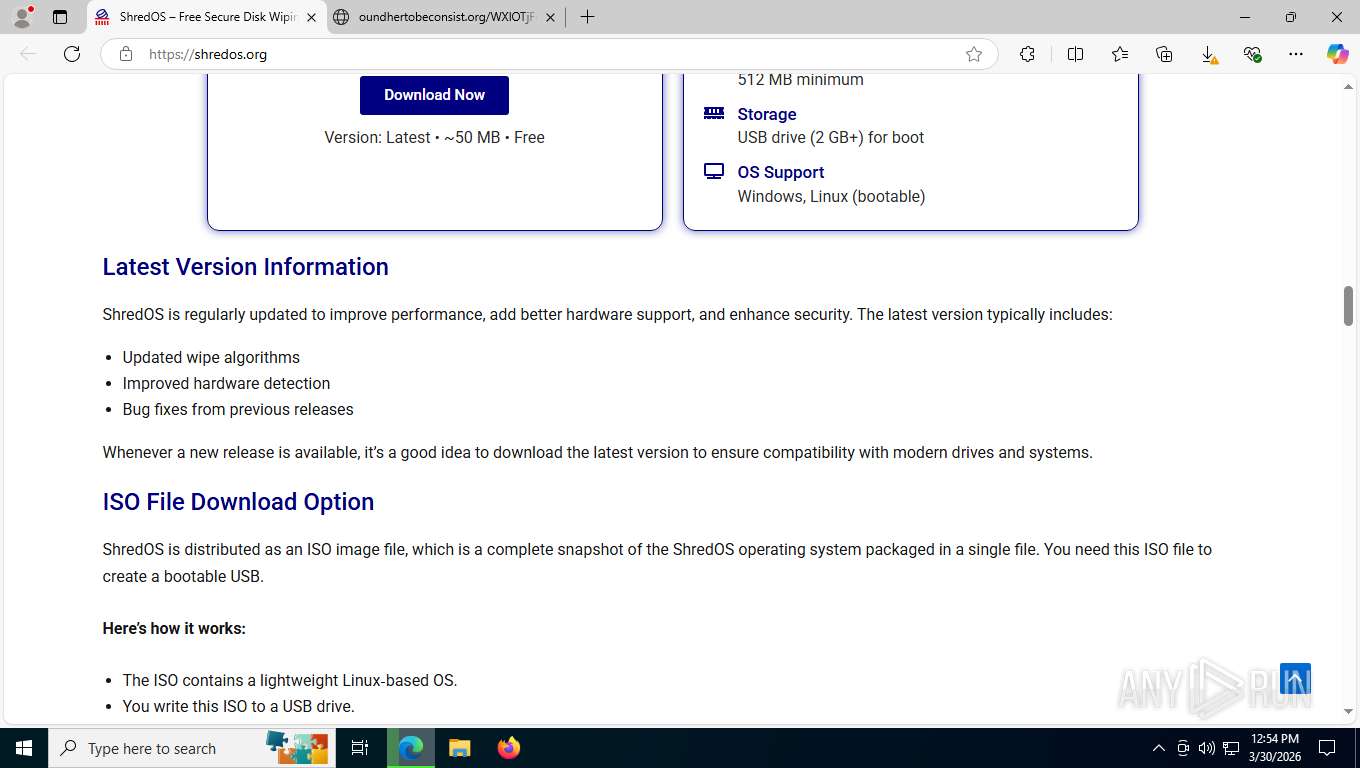Click 'Bug fixes from previous releases' item
Viewport: 1360px width, 768px height.
point(238,409)
